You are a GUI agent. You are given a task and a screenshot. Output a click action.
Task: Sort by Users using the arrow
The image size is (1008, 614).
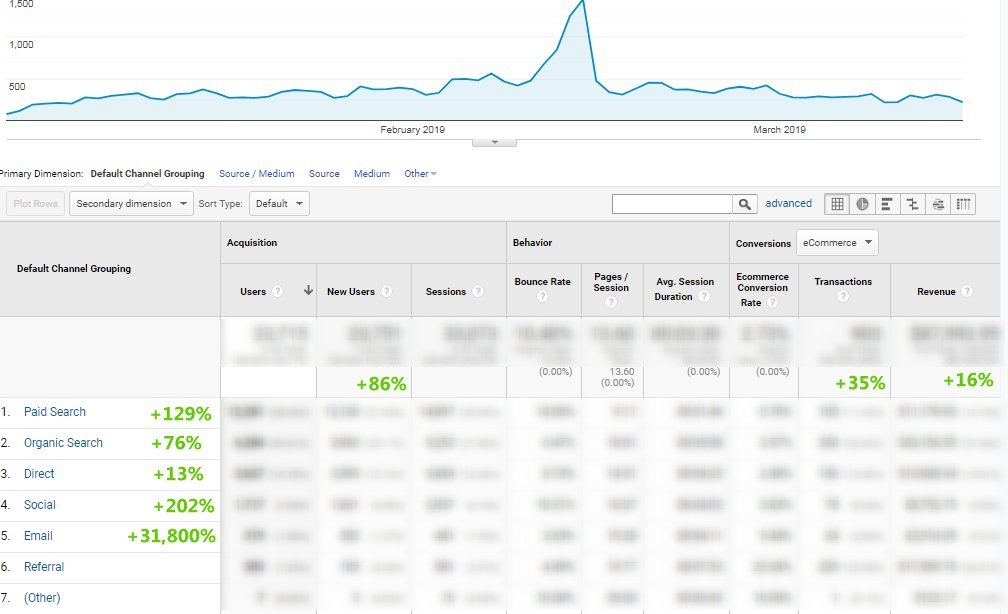point(308,291)
